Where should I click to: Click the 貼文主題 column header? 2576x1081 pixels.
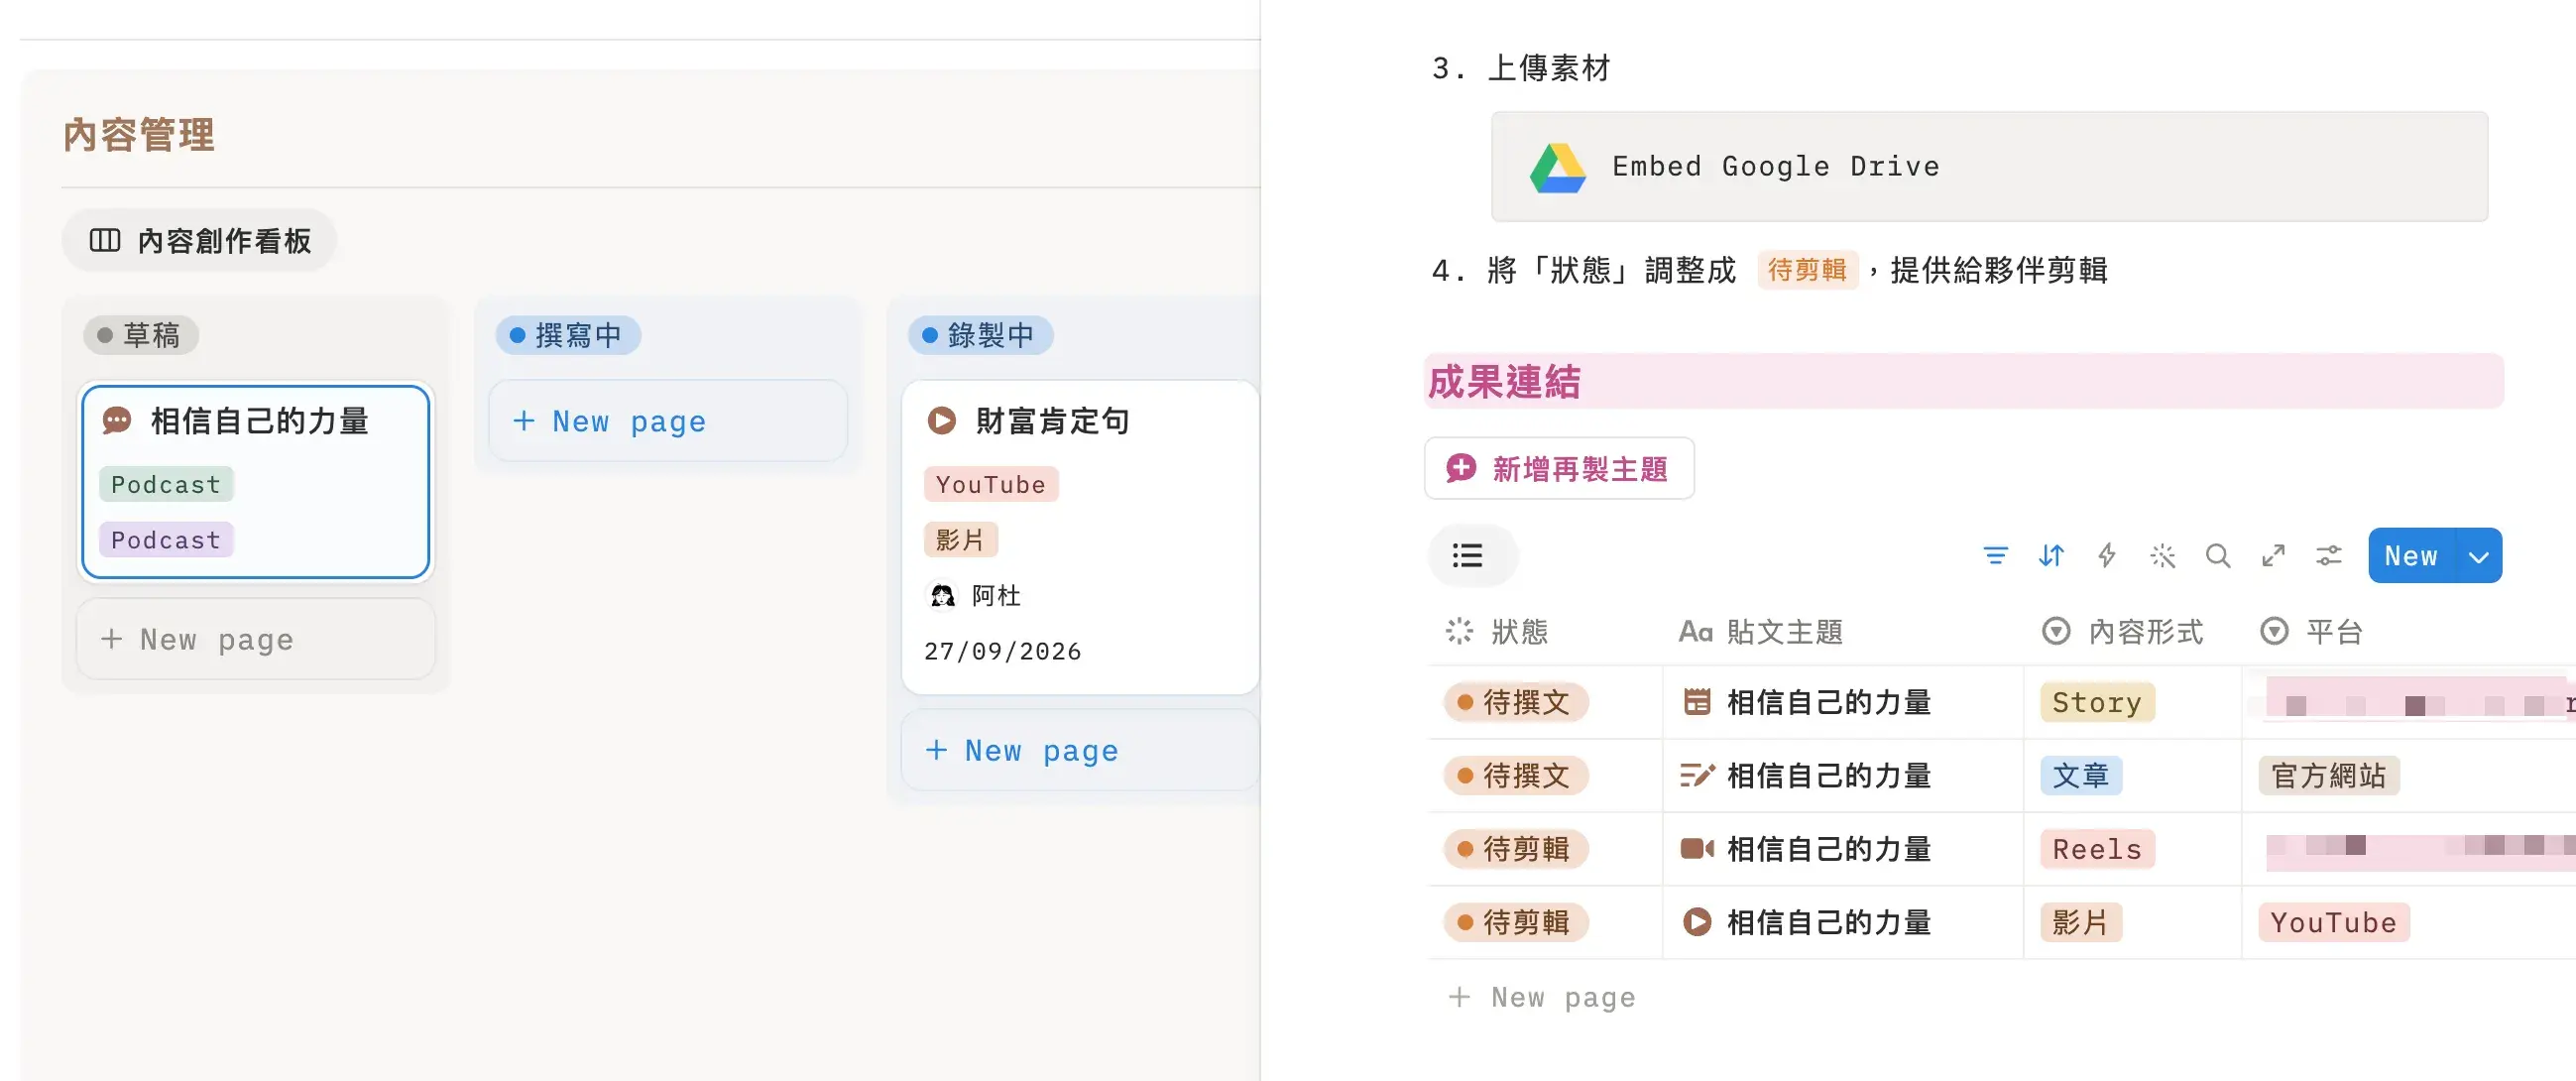coord(1760,631)
